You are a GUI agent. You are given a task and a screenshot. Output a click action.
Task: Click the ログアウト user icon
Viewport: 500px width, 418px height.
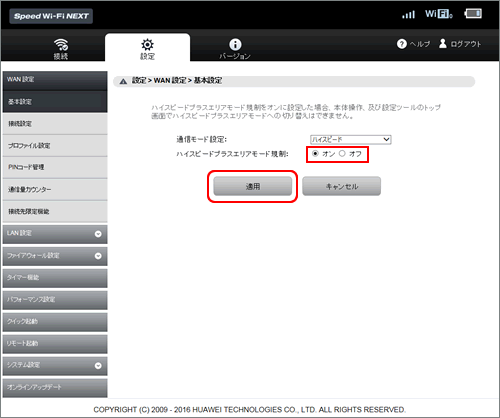[443, 43]
